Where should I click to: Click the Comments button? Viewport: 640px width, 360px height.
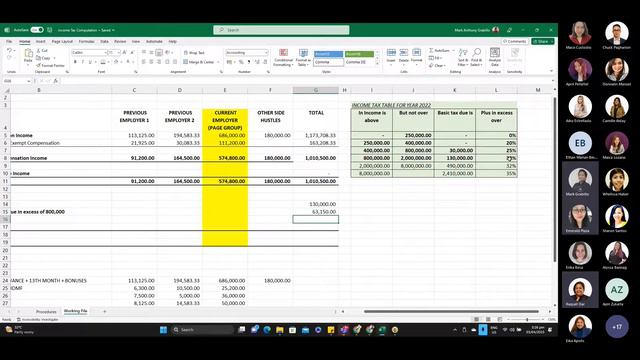coord(515,42)
